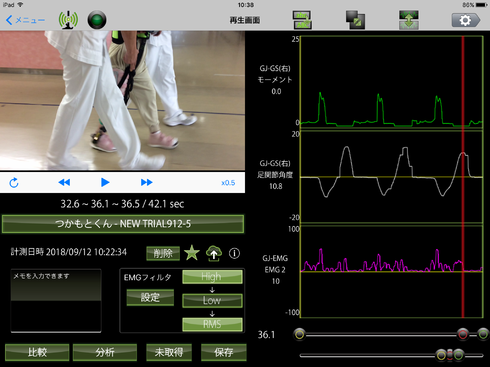The image size is (490, 367).
Task: Tap the vertical graph scale arrows icon
Action: (409, 20)
